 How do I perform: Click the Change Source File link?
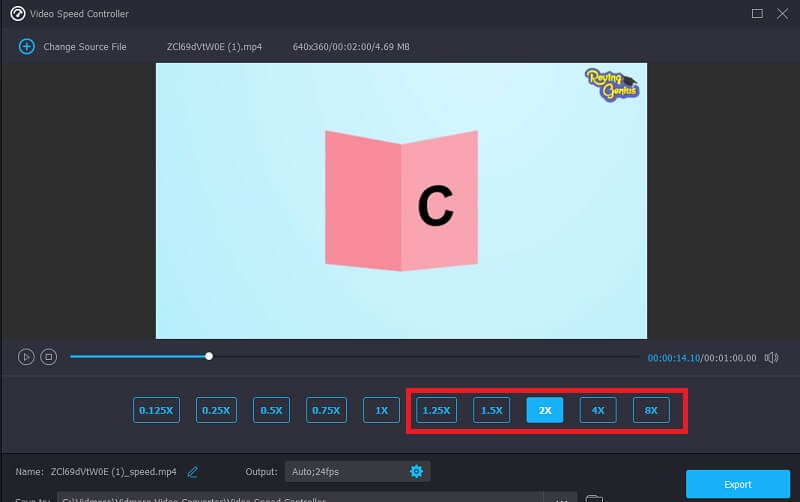pos(84,47)
